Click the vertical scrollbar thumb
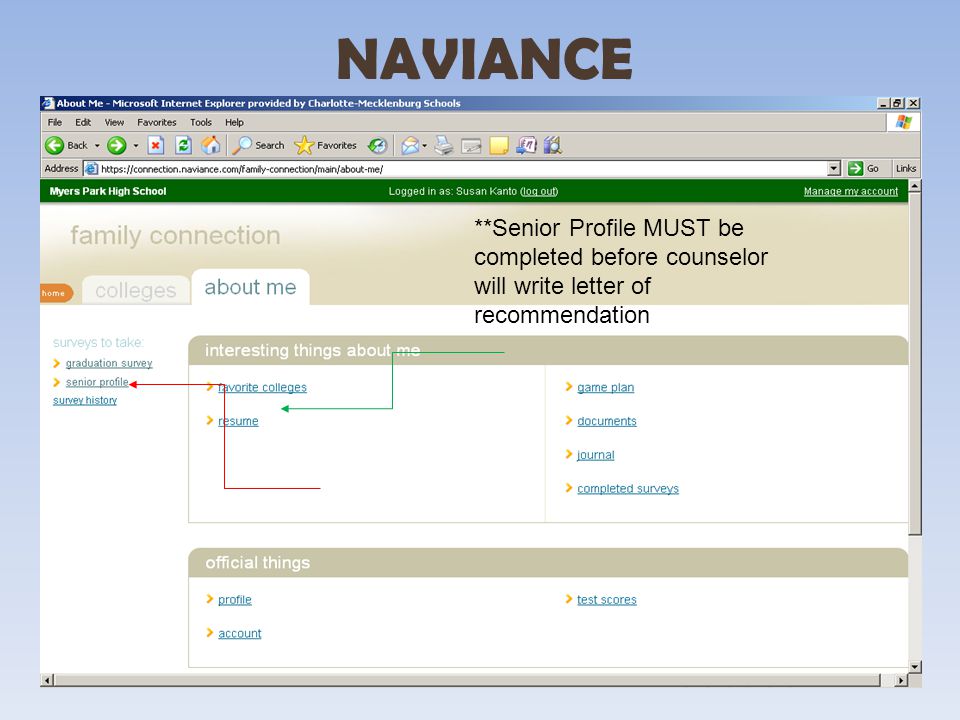This screenshot has height=720, width=960. pyautogui.click(x=915, y=364)
